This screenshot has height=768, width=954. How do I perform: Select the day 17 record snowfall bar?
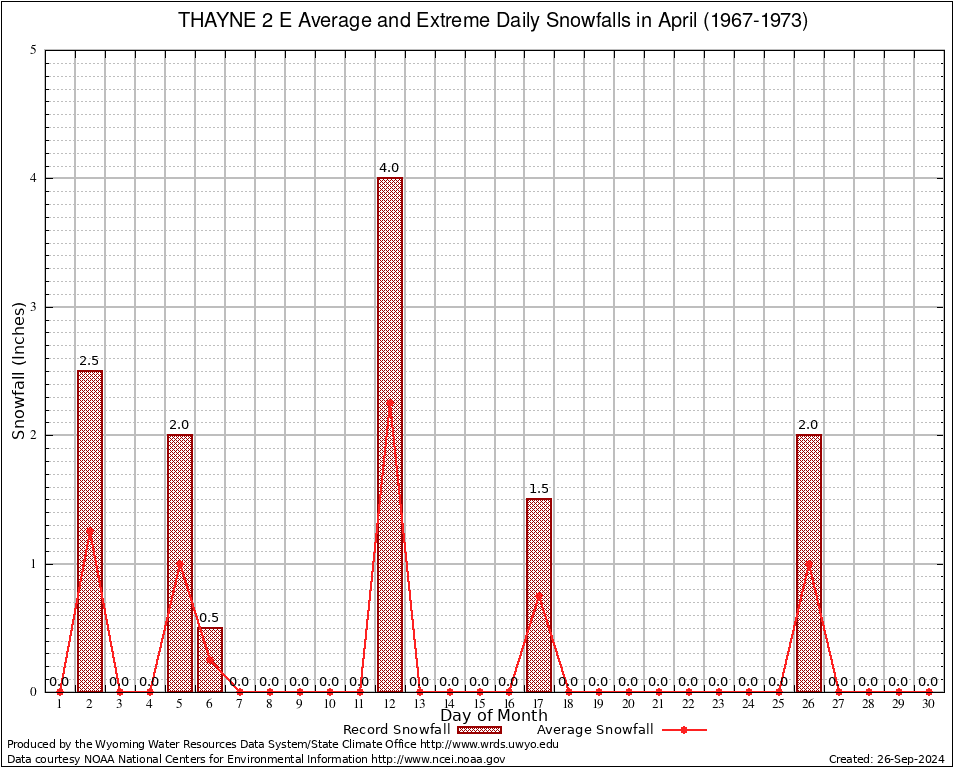(x=539, y=594)
